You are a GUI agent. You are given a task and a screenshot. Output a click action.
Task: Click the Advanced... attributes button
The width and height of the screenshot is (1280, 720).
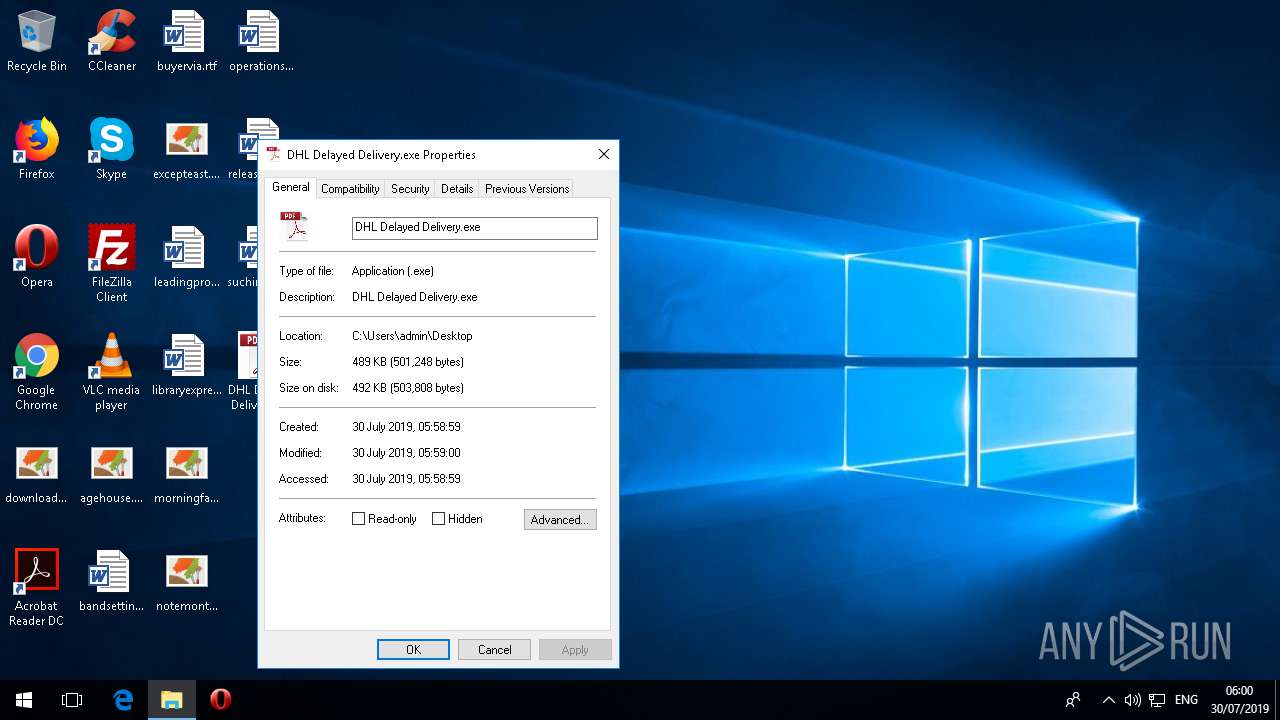coord(560,520)
